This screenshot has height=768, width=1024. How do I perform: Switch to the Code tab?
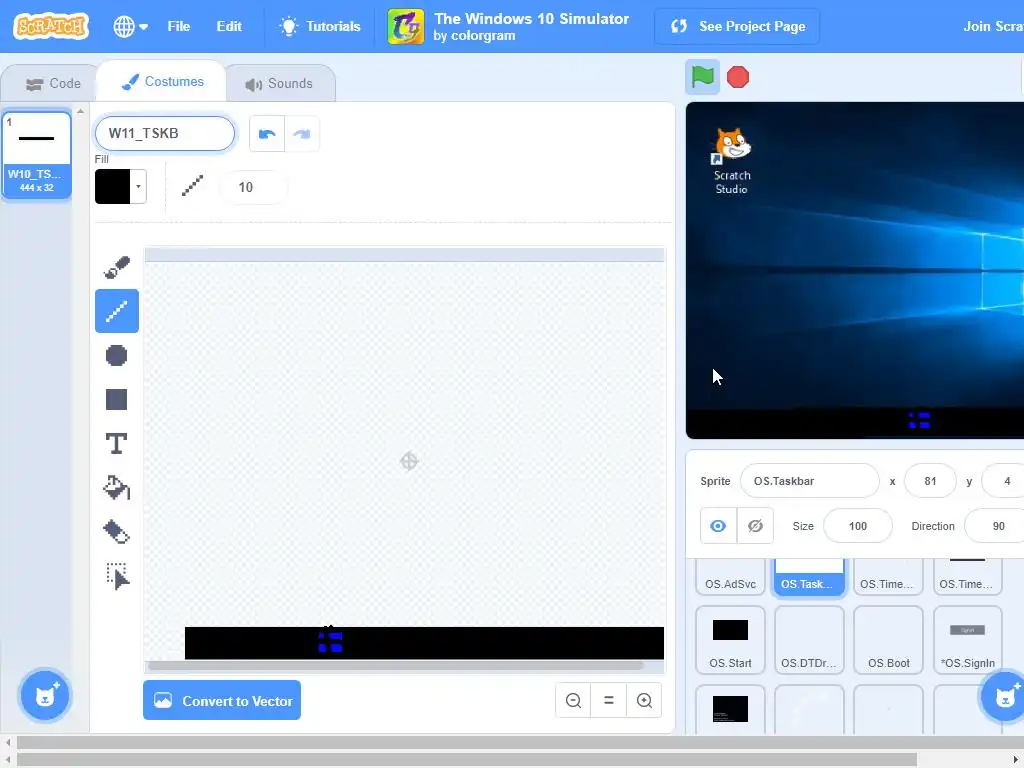53,84
